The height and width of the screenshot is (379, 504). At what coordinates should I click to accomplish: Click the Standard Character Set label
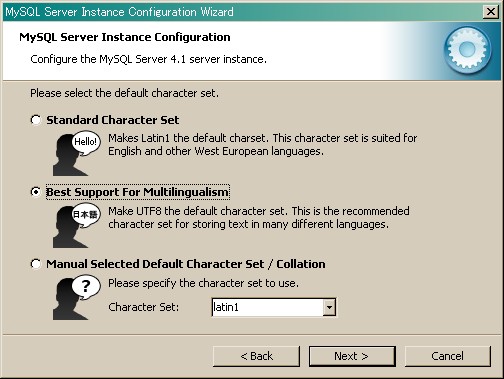point(113,120)
